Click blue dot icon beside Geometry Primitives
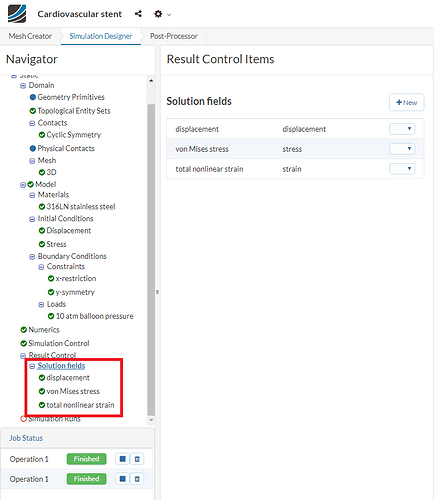Screen dimensions: 434x500 point(33,97)
